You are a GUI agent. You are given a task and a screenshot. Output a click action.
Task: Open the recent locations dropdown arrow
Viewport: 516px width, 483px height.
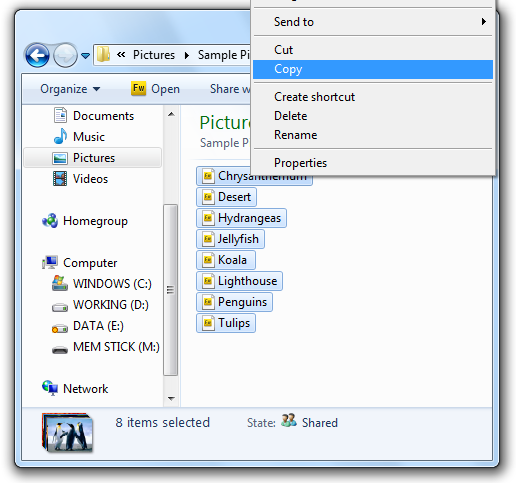point(86,56)
